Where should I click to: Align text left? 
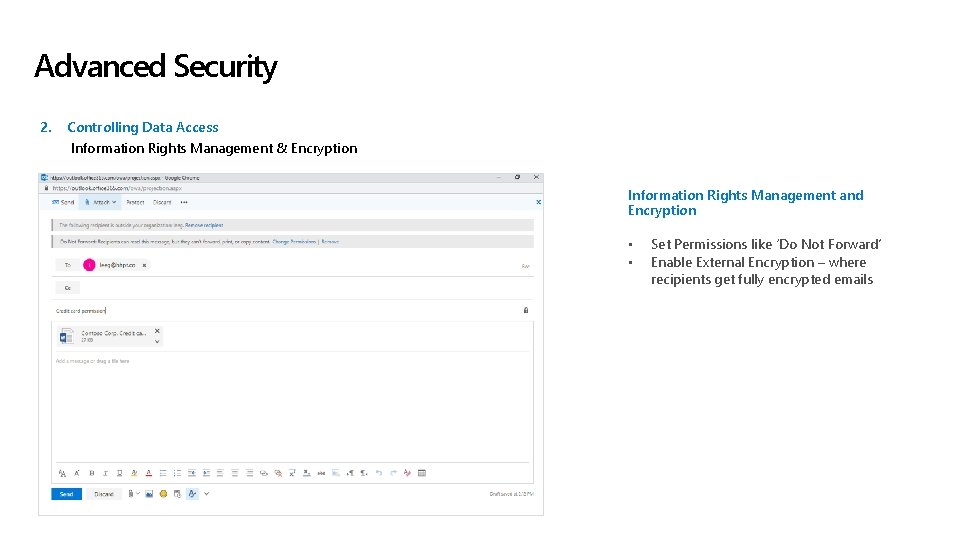[x=220, y=473]
